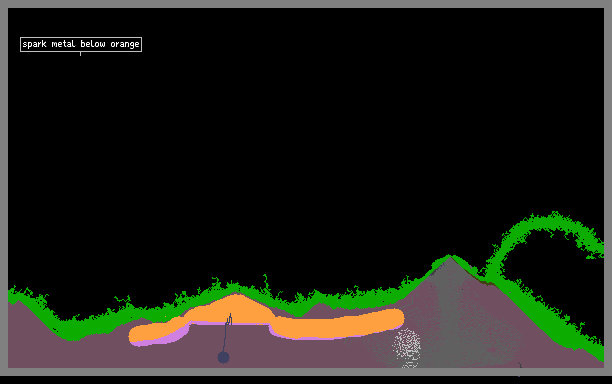Screen dimensions: 612x384
Task: Click the tall plant sprout above orange
Action: point(265,282)
